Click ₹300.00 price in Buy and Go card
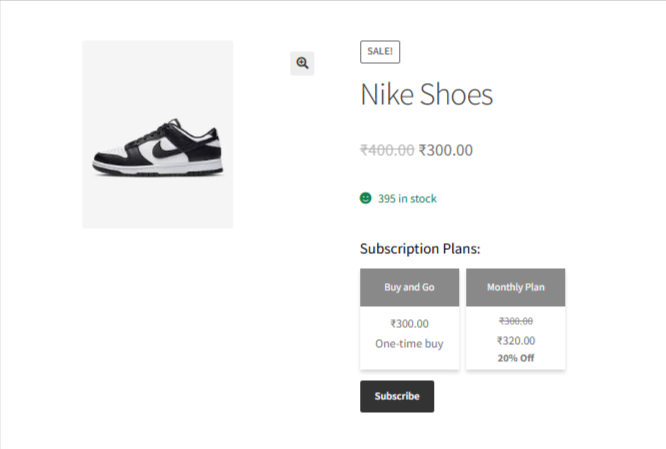The width and height of the screenshot is (666, 449). click(409, 323)
